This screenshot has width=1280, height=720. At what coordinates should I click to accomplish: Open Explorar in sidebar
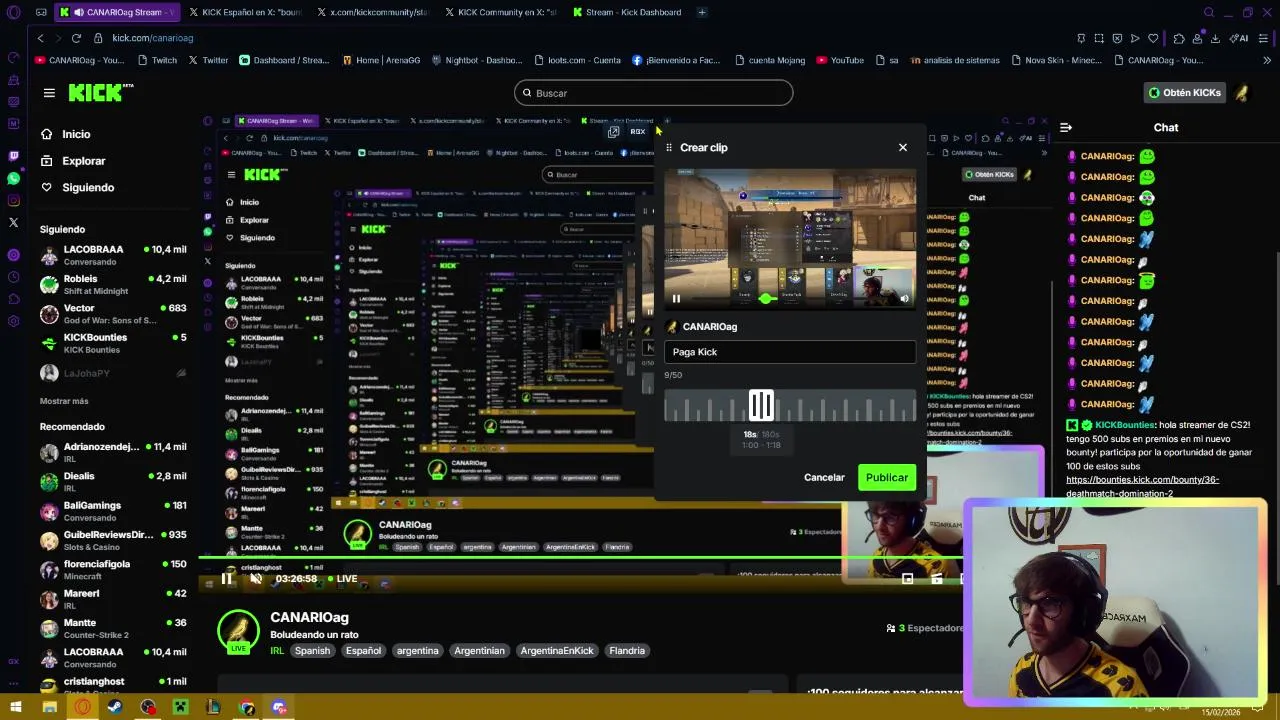pyautogui.click(x=73, y=161)
